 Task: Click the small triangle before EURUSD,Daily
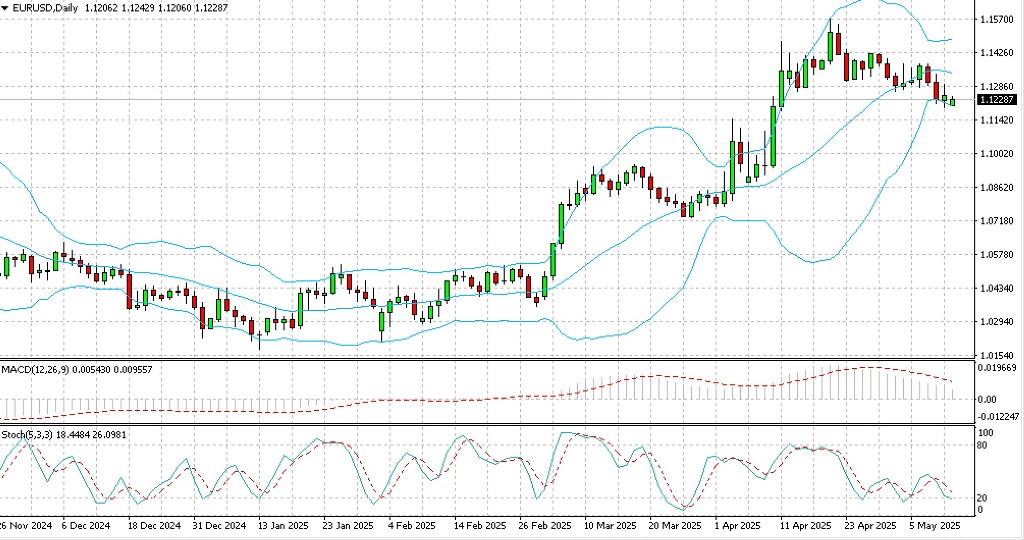pos(6,8)
